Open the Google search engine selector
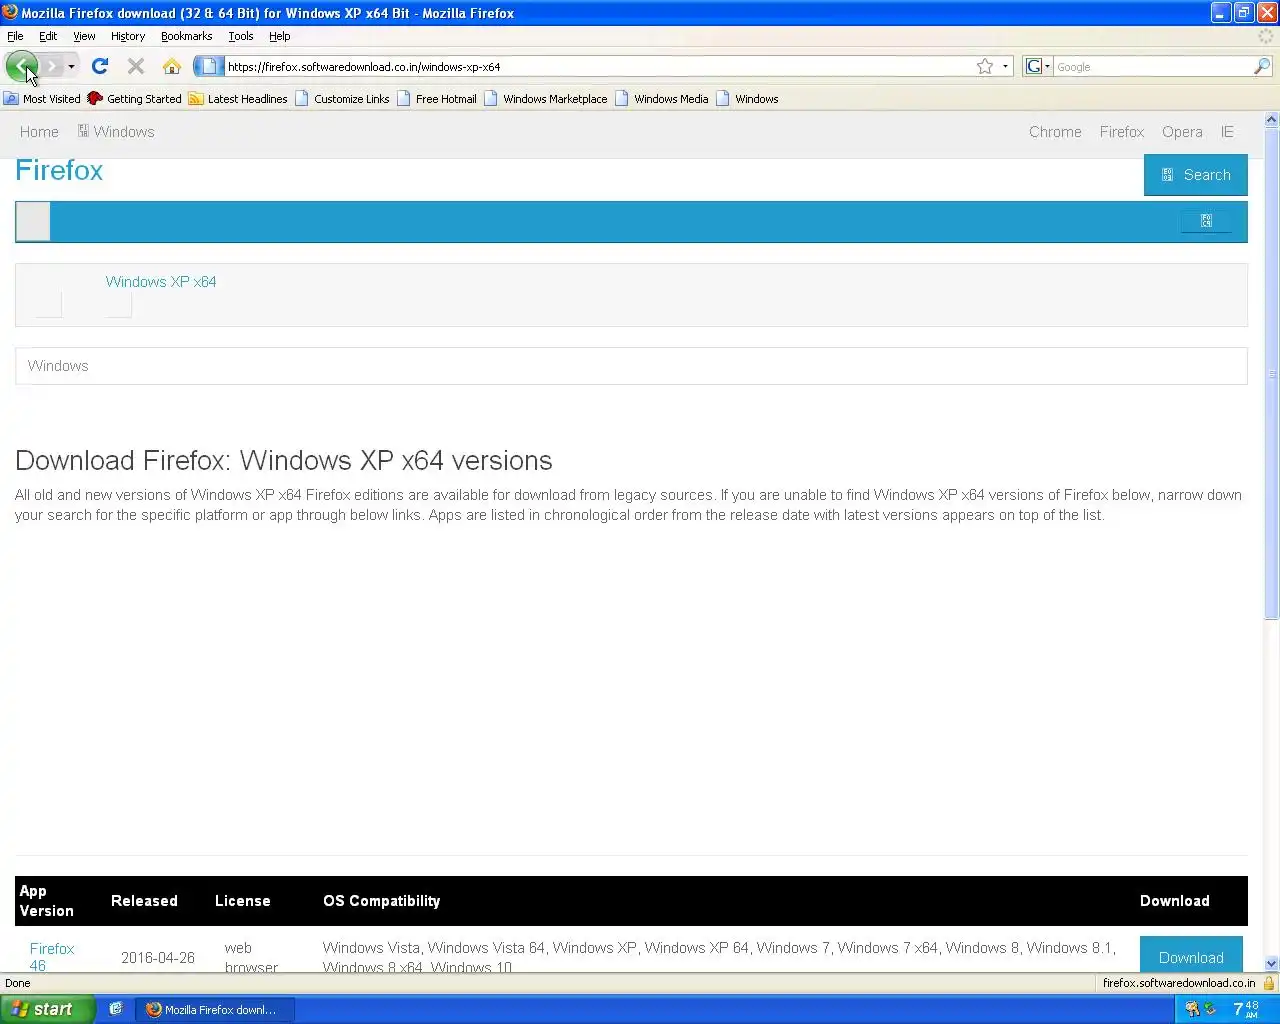The height and width of the screenshot is (1024, 1280). [1038, 66]
